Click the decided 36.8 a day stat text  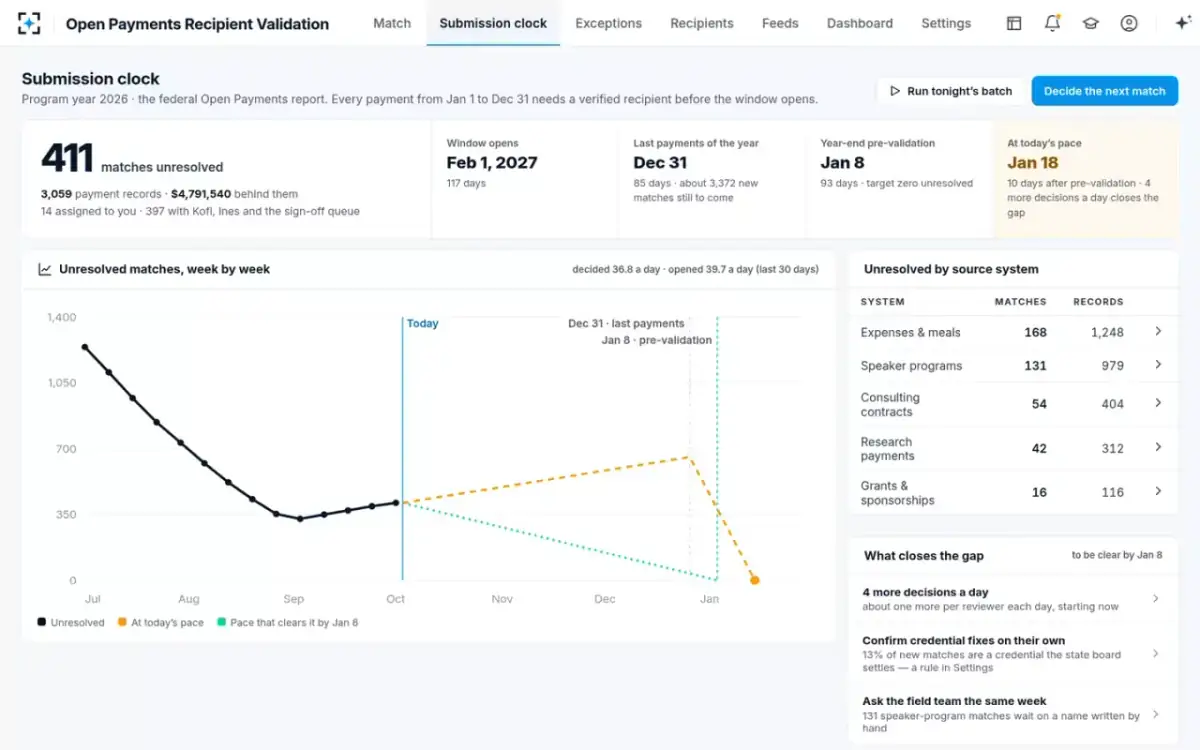point(618,269)
